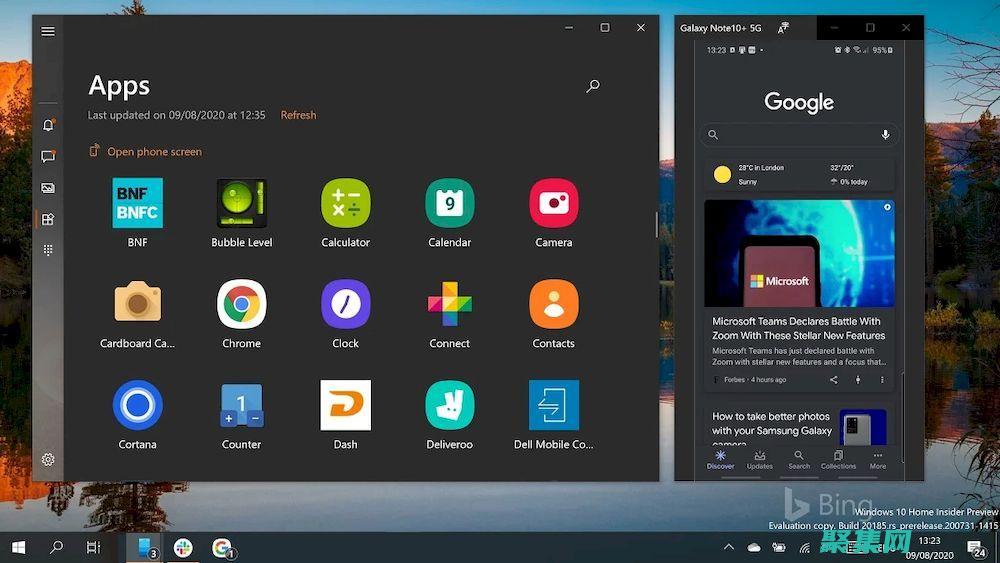Screen dimensions: 1000x563
Task: Open the Bubble Level app
Action: point(241,204)
